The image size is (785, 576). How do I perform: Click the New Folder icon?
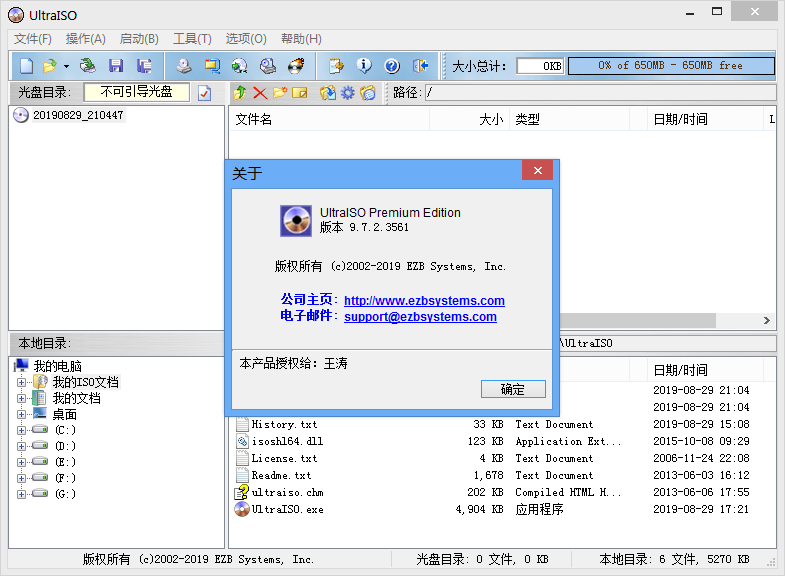(280, 93)
